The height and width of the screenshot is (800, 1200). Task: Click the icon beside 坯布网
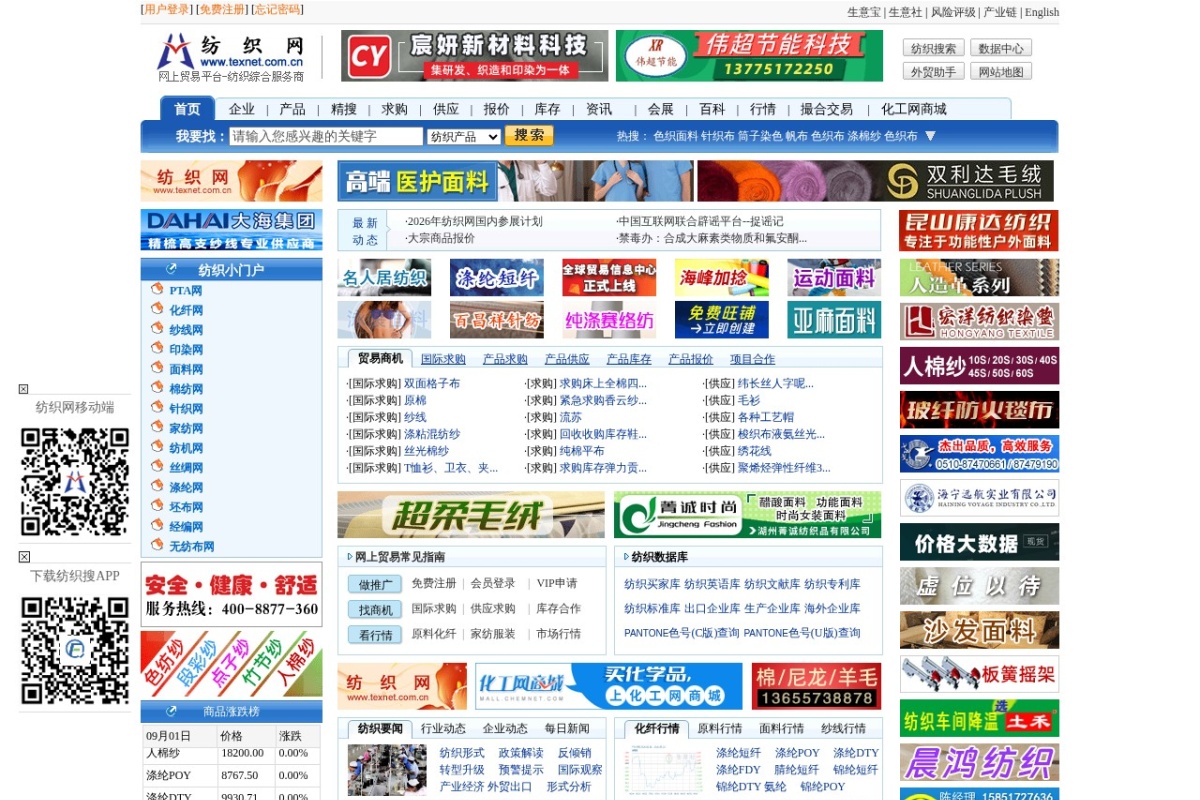[157, 506]
